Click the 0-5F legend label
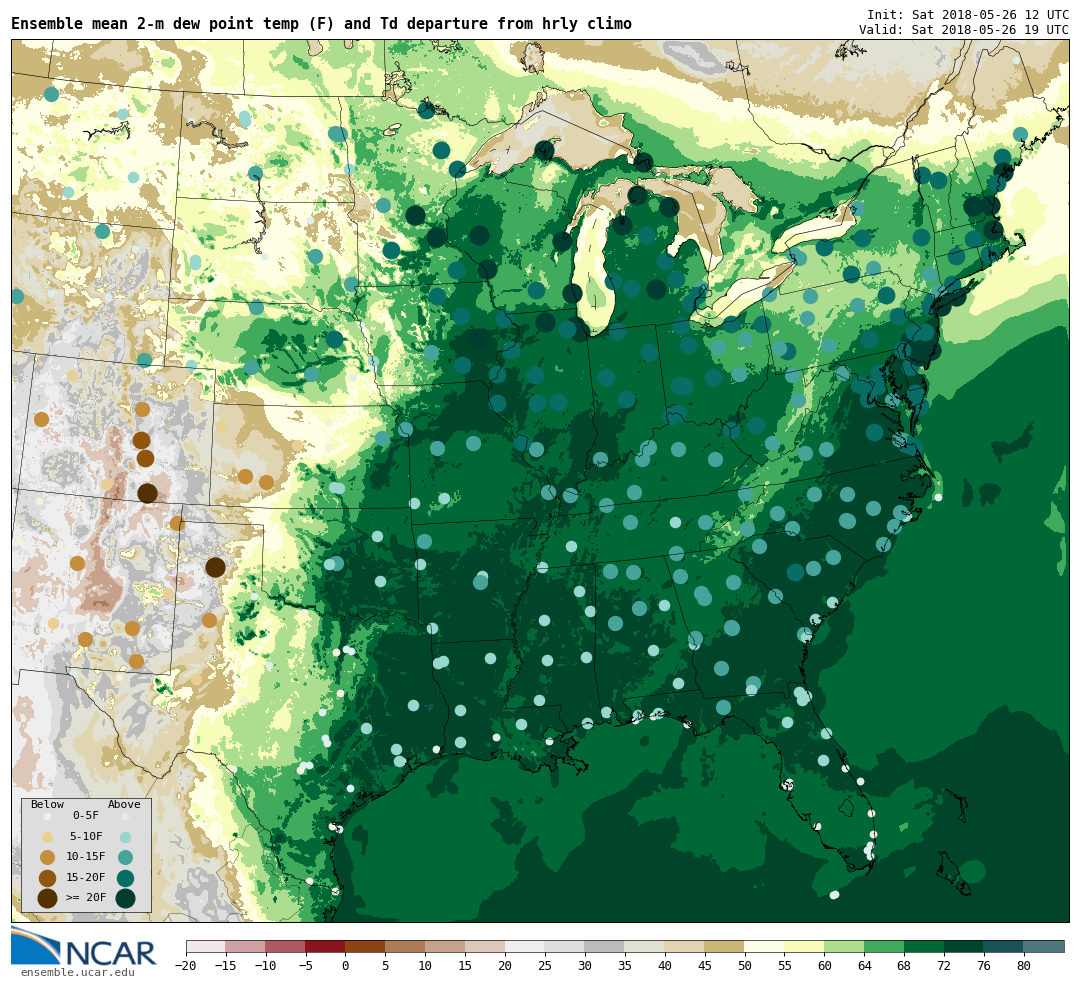This screenshot has height=985, width=1080. (x=85, y=816)
